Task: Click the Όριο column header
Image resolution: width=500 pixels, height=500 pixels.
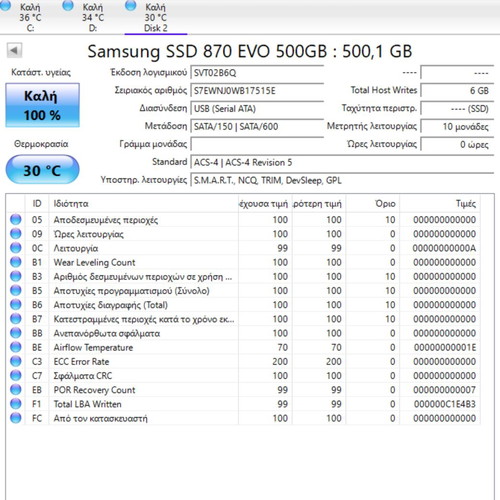Action: 373,204
